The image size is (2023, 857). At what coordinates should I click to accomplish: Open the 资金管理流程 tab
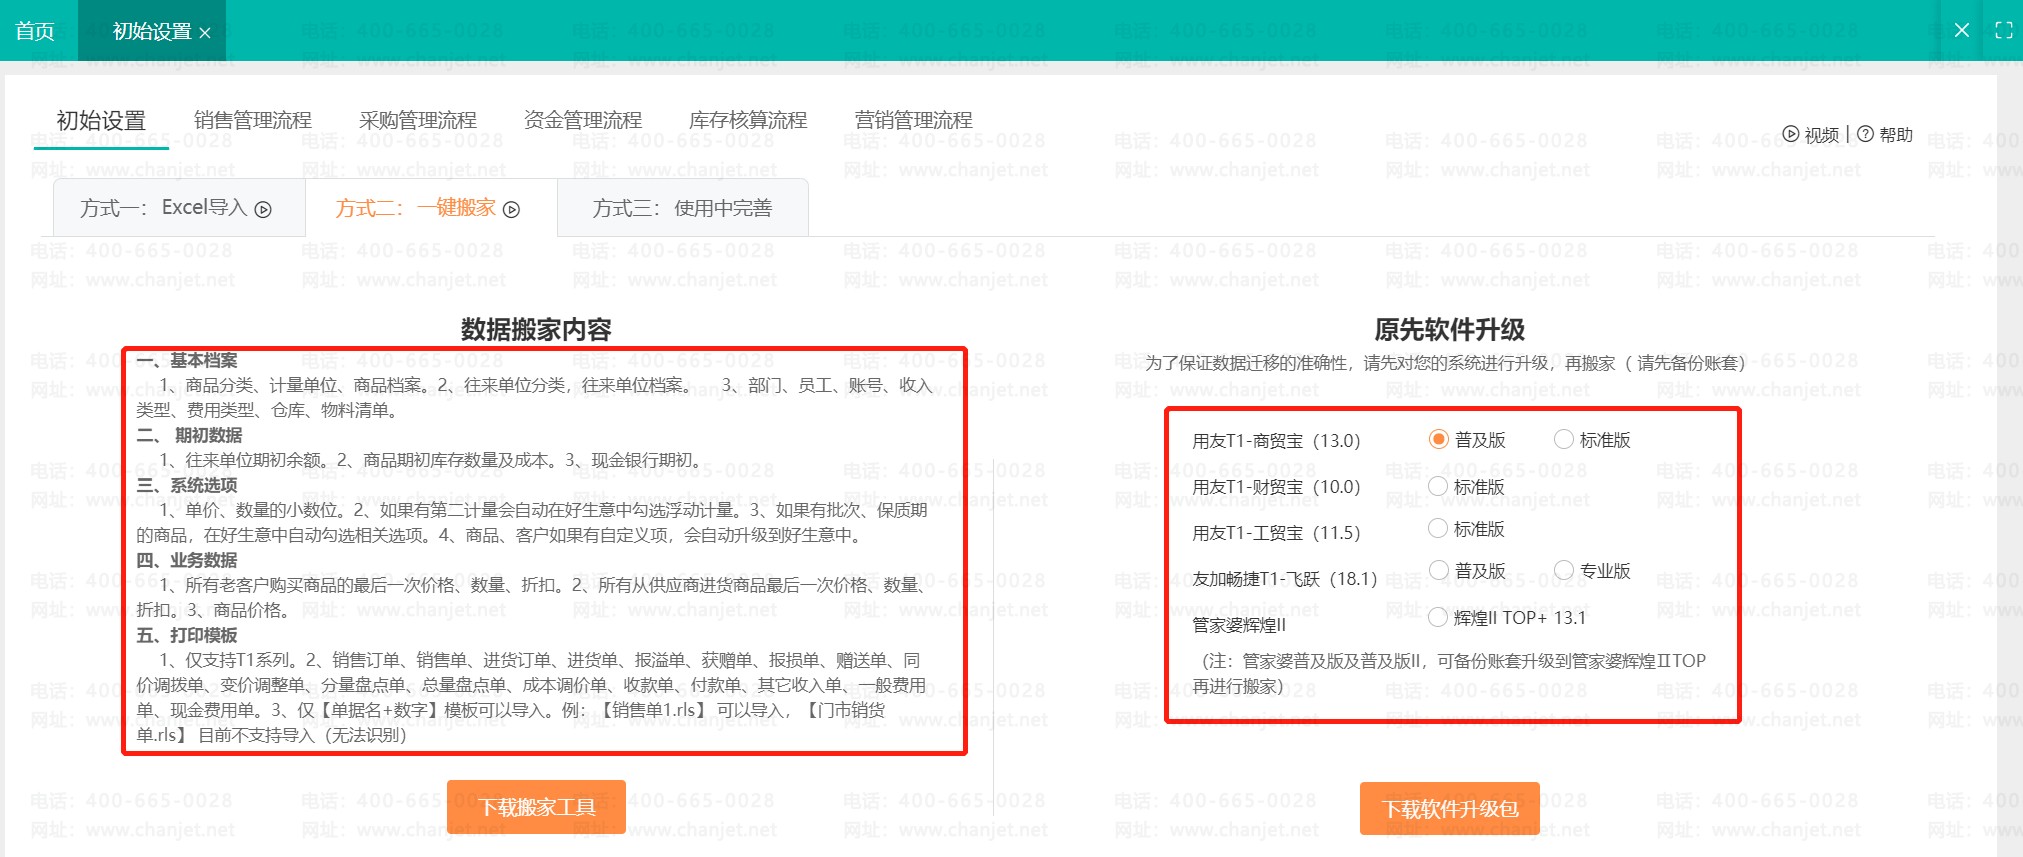point(583,121)
